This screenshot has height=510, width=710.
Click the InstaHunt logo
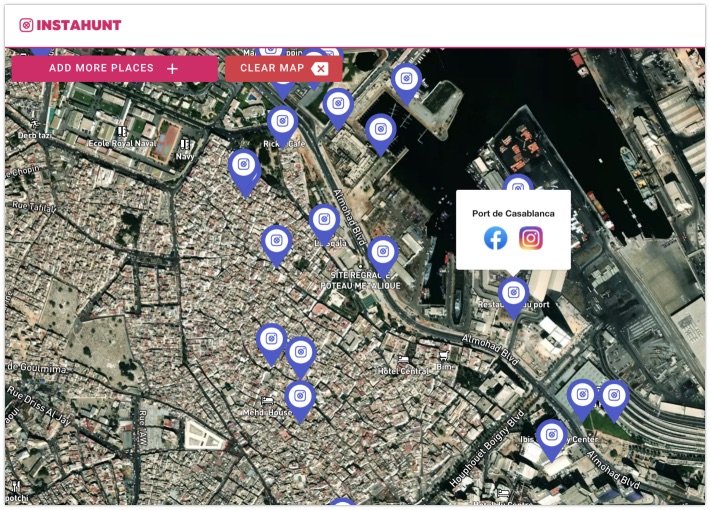pos(70,25)
